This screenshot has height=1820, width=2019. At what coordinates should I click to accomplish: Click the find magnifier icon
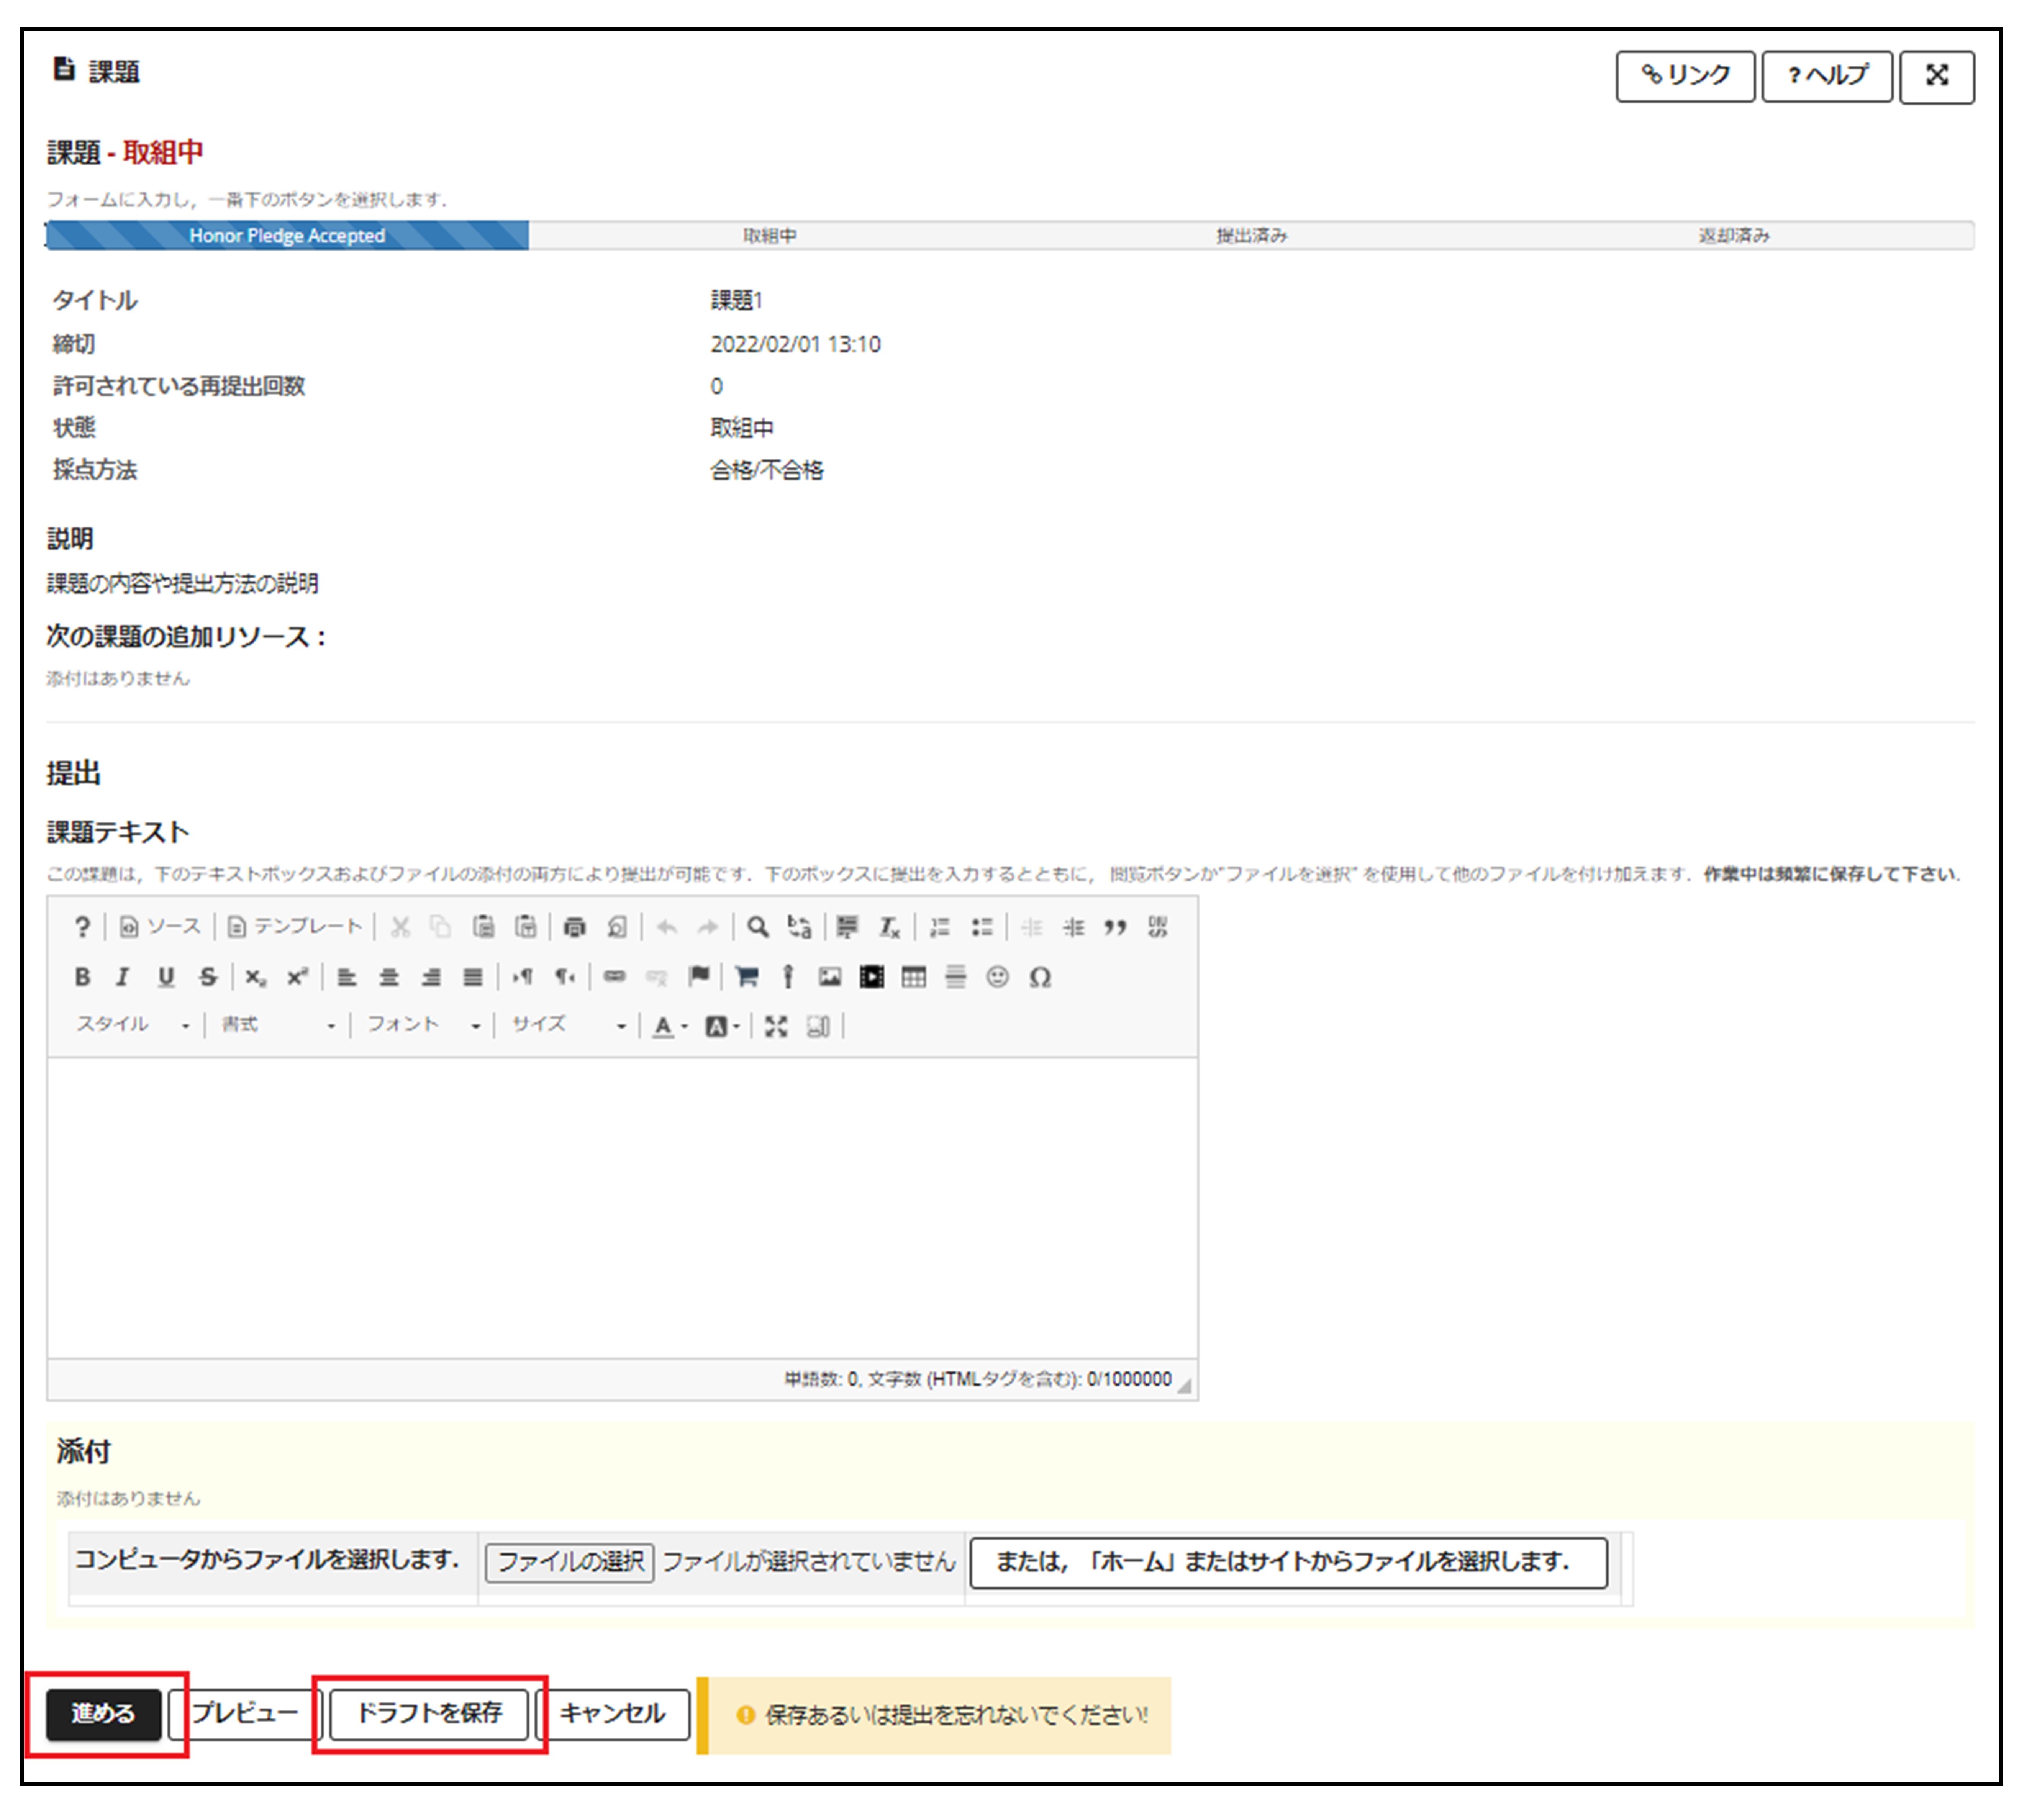(758, 927)
